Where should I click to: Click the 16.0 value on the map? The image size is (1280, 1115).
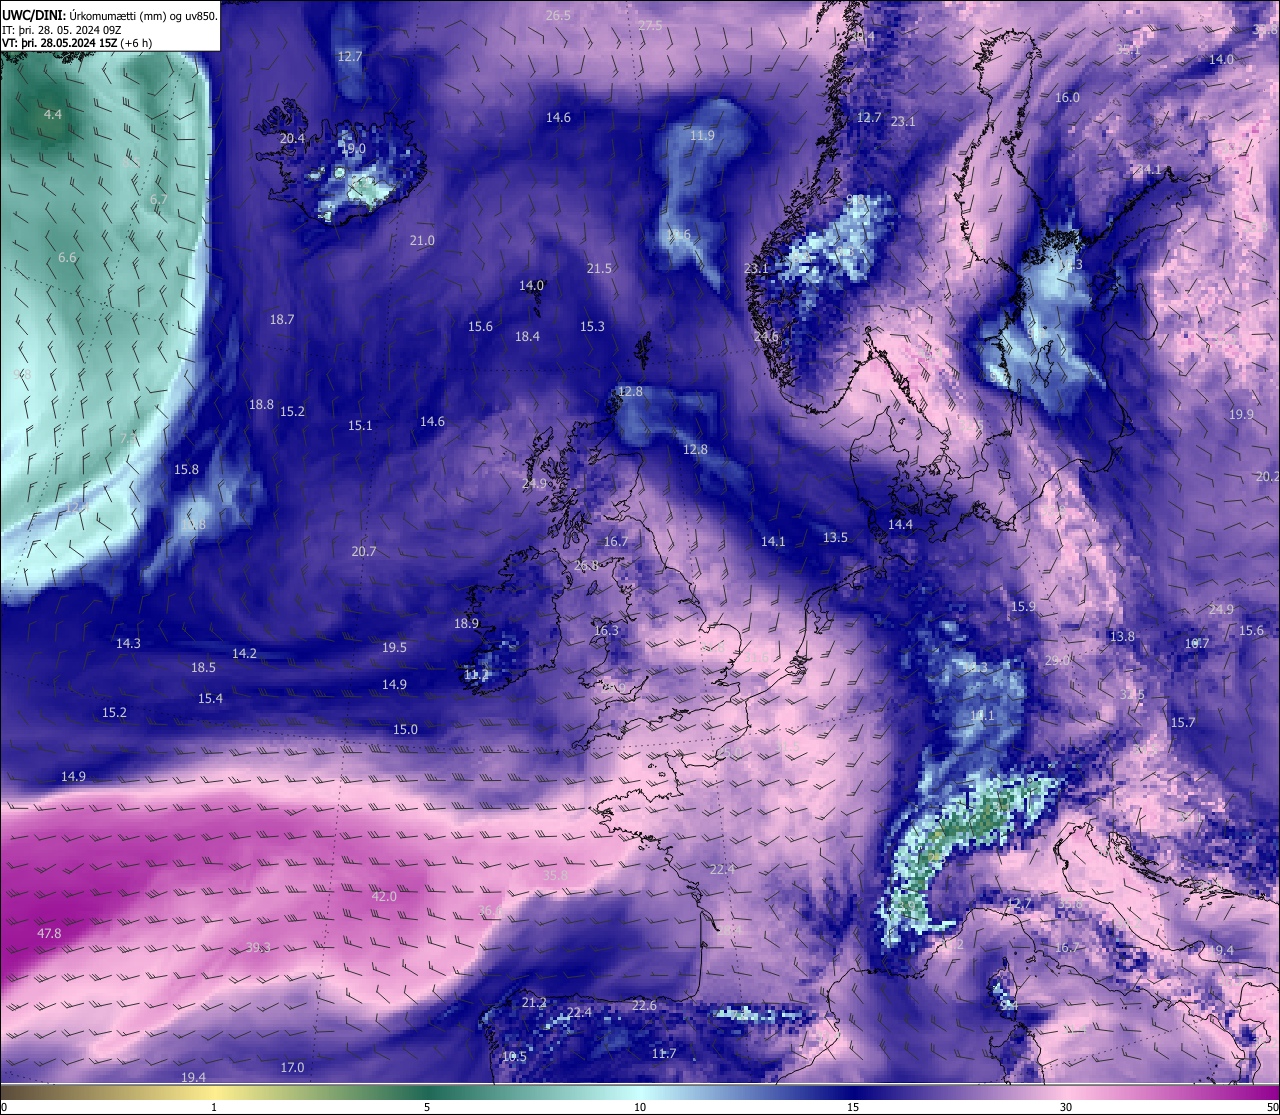pos(1067,98)
